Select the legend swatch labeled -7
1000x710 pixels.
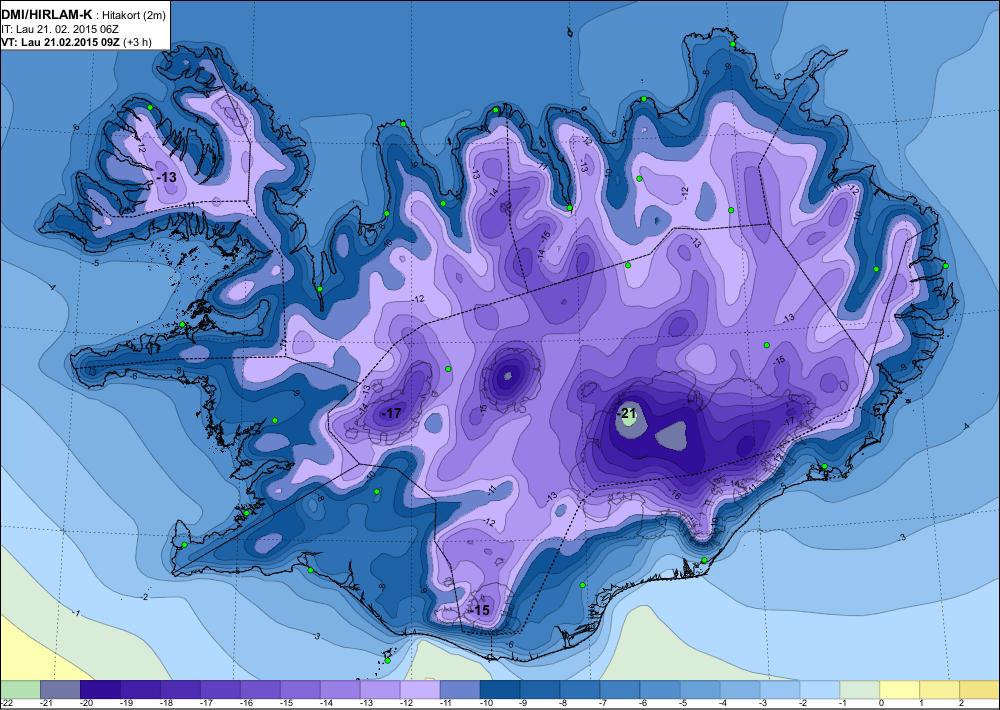click(620, 689)
